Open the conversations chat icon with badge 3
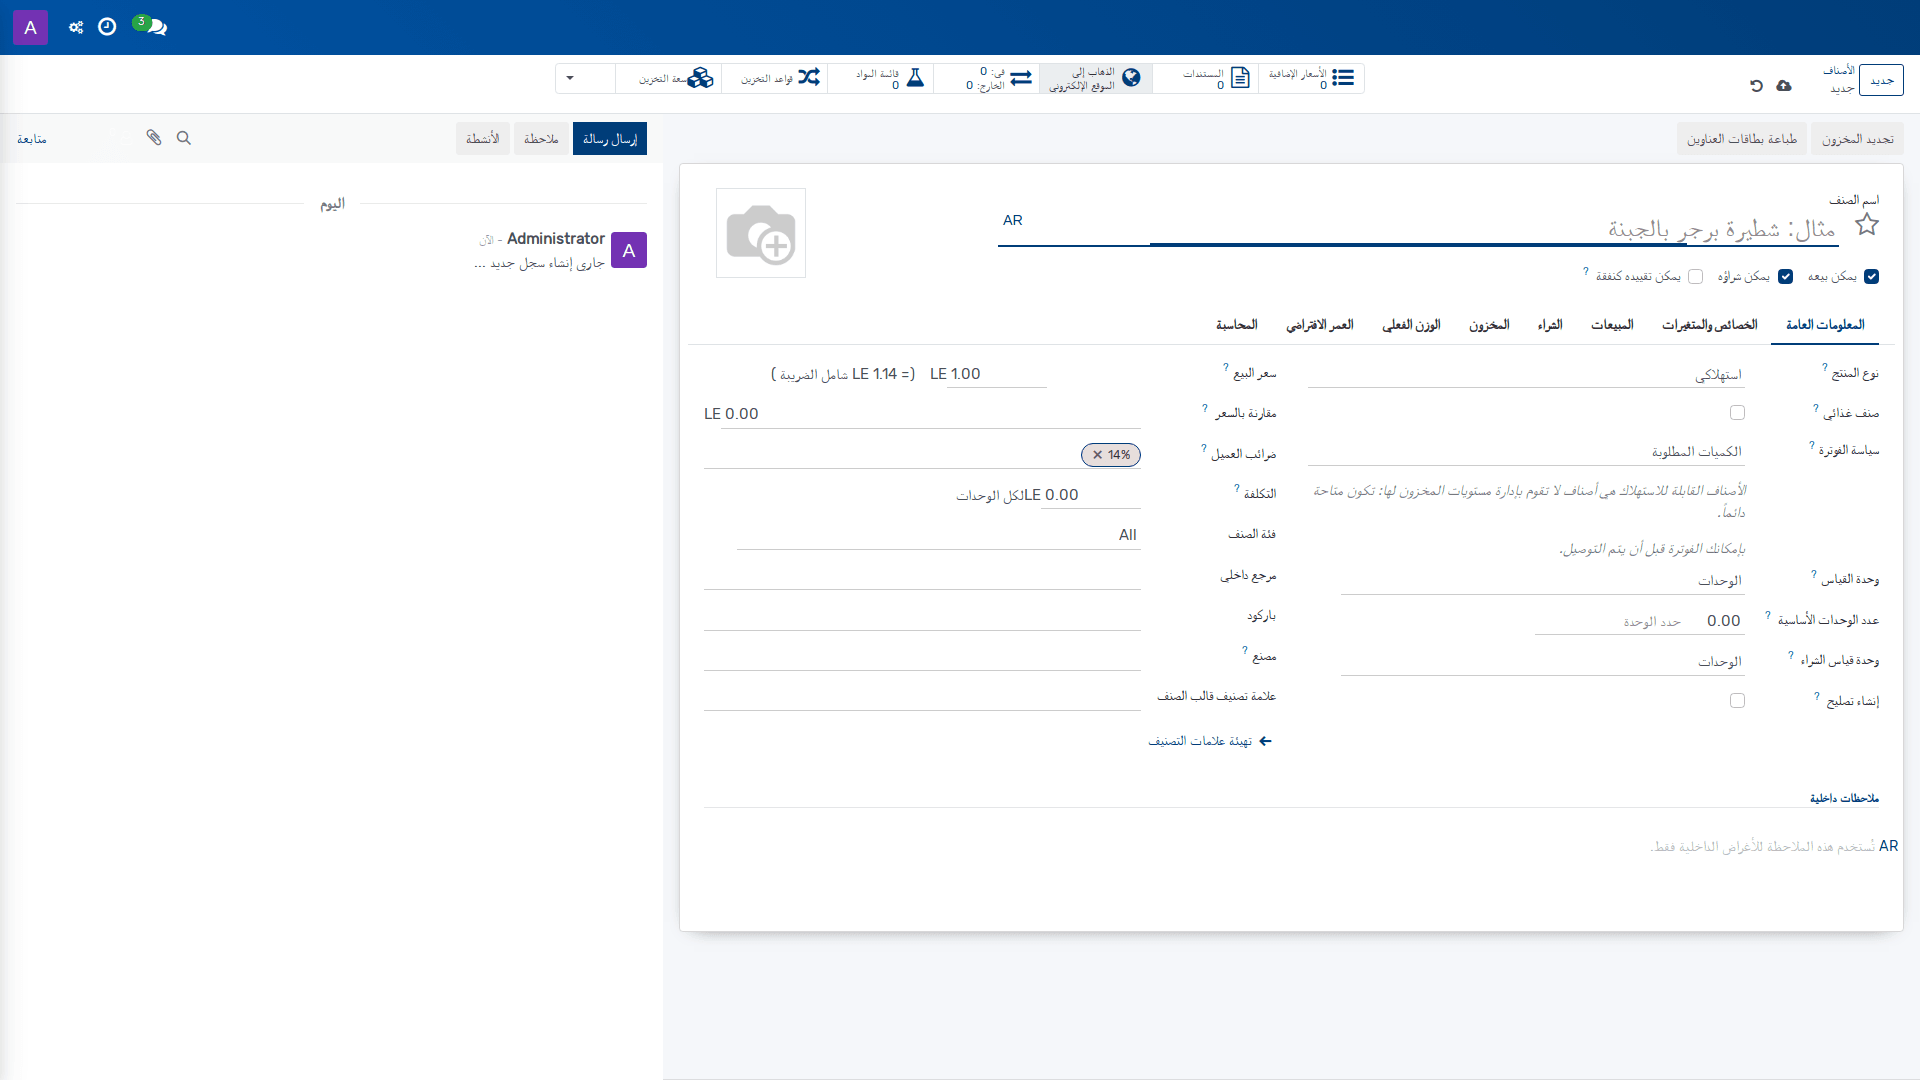This screenshot has width=1920, height=1080. coord(151,26)
